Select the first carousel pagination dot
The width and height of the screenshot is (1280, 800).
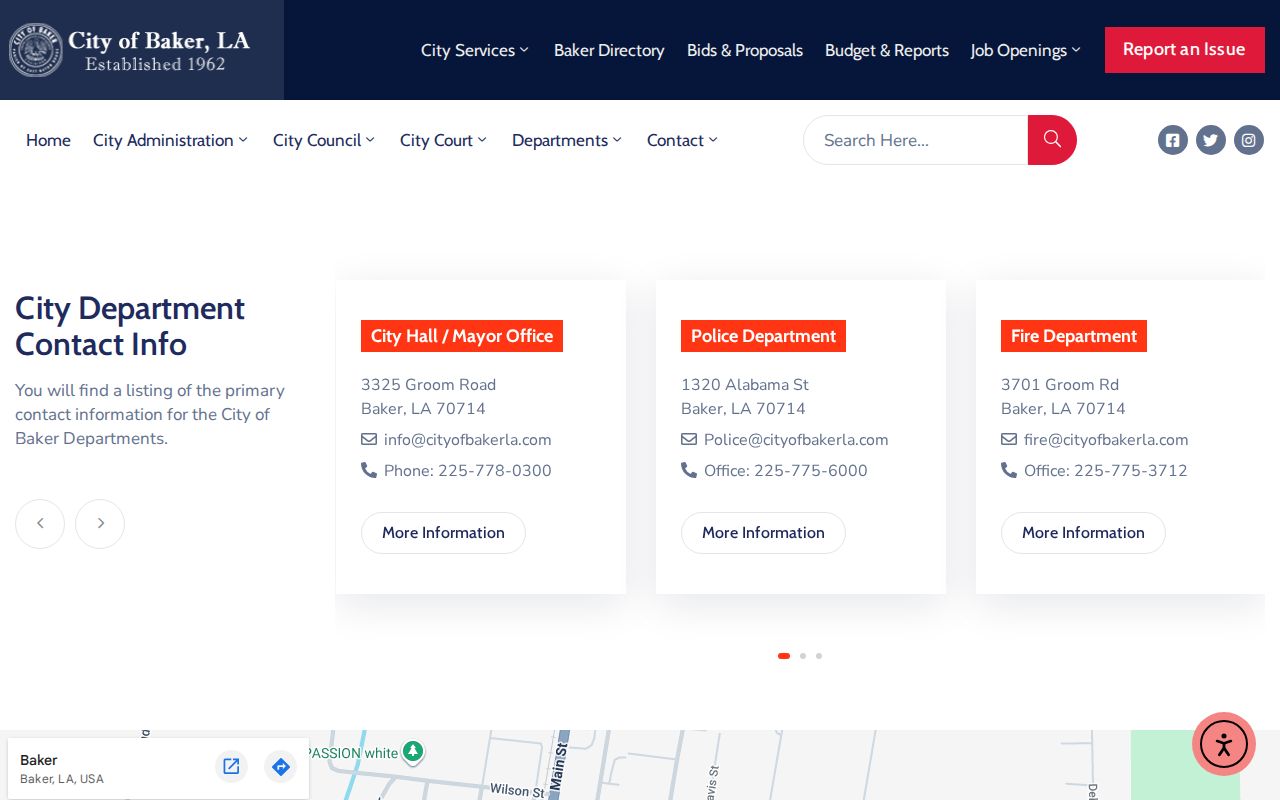(x=784, y=656)
